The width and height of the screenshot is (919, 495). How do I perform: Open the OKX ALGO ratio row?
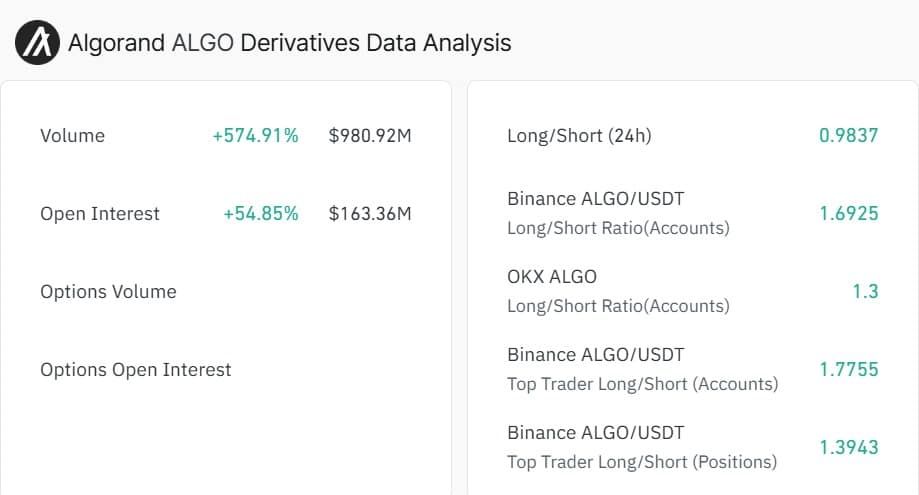coord(693,291)
